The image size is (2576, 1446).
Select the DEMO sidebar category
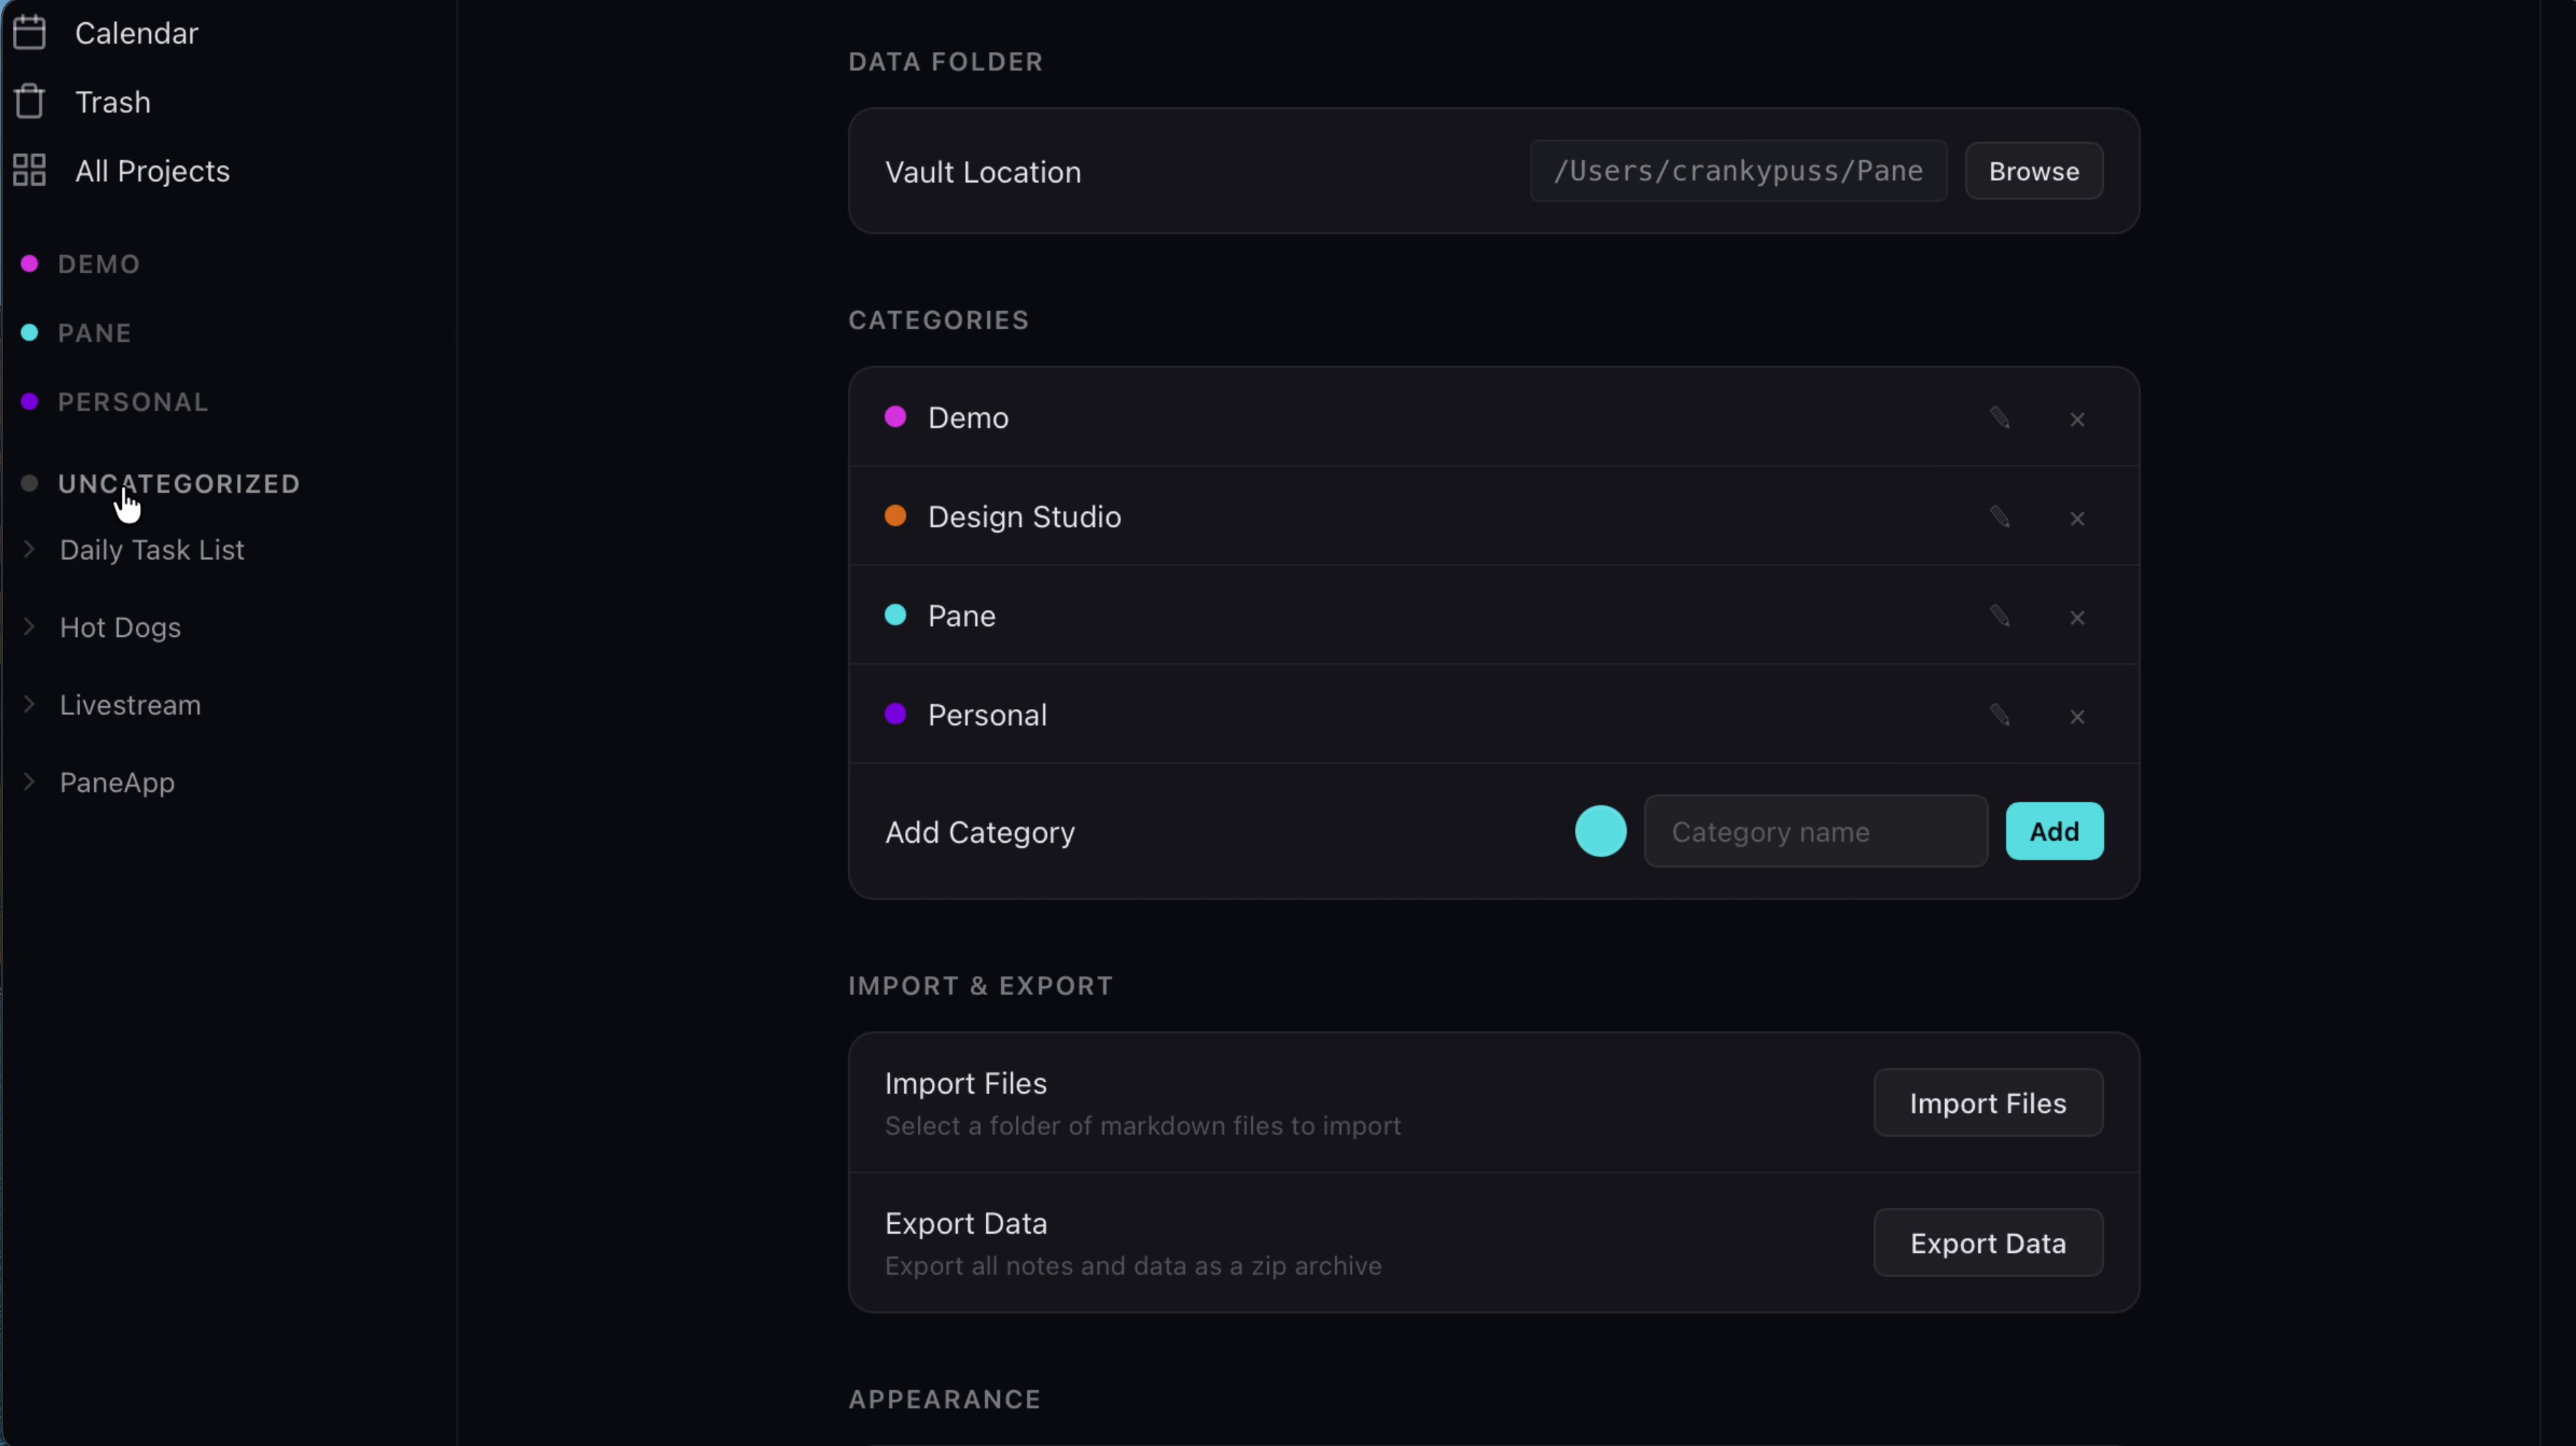pyautogui.click(x=99, y=264)
